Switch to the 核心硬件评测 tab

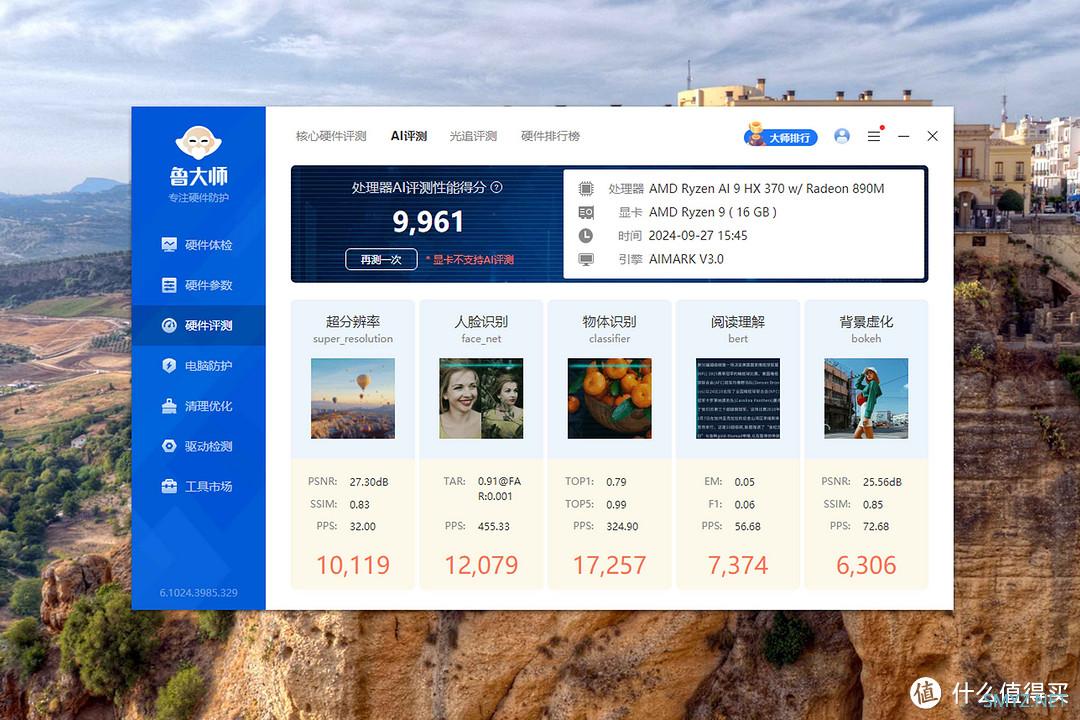[331, 136]
